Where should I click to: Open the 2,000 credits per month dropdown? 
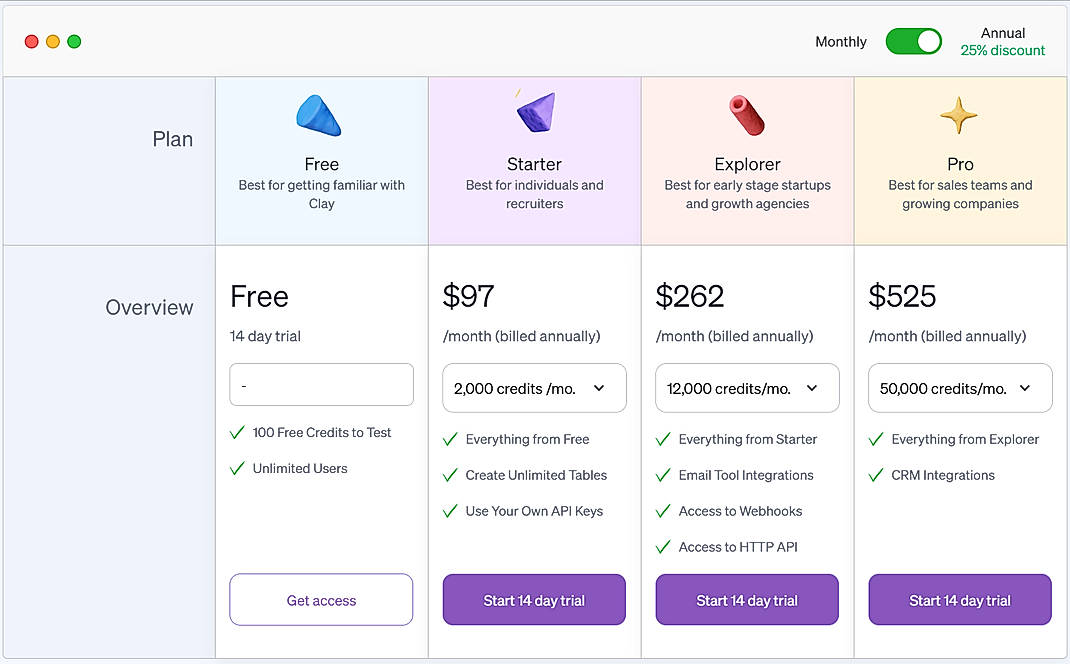pos(533,388)
